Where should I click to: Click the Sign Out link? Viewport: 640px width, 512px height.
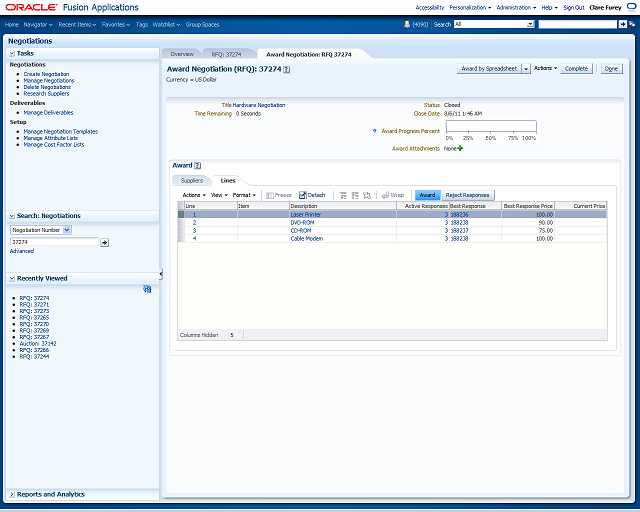[x=574, y=7]
